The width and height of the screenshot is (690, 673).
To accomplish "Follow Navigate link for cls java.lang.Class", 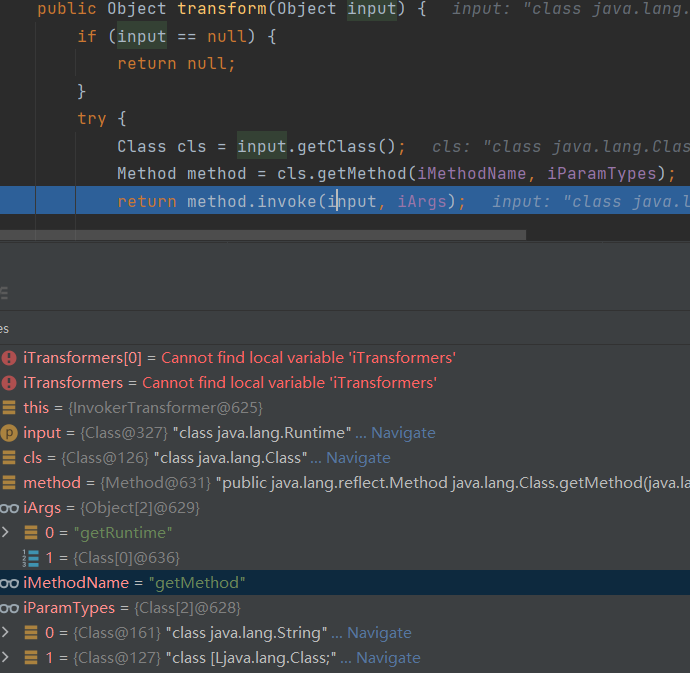I will (358, 458).
